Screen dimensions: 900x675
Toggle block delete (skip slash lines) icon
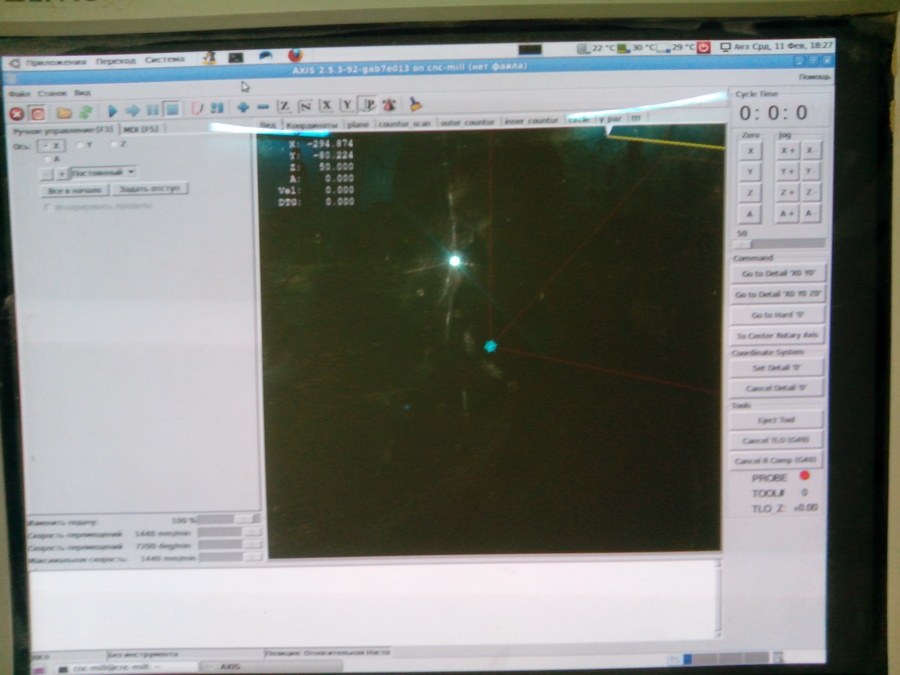tap(197, 108)
